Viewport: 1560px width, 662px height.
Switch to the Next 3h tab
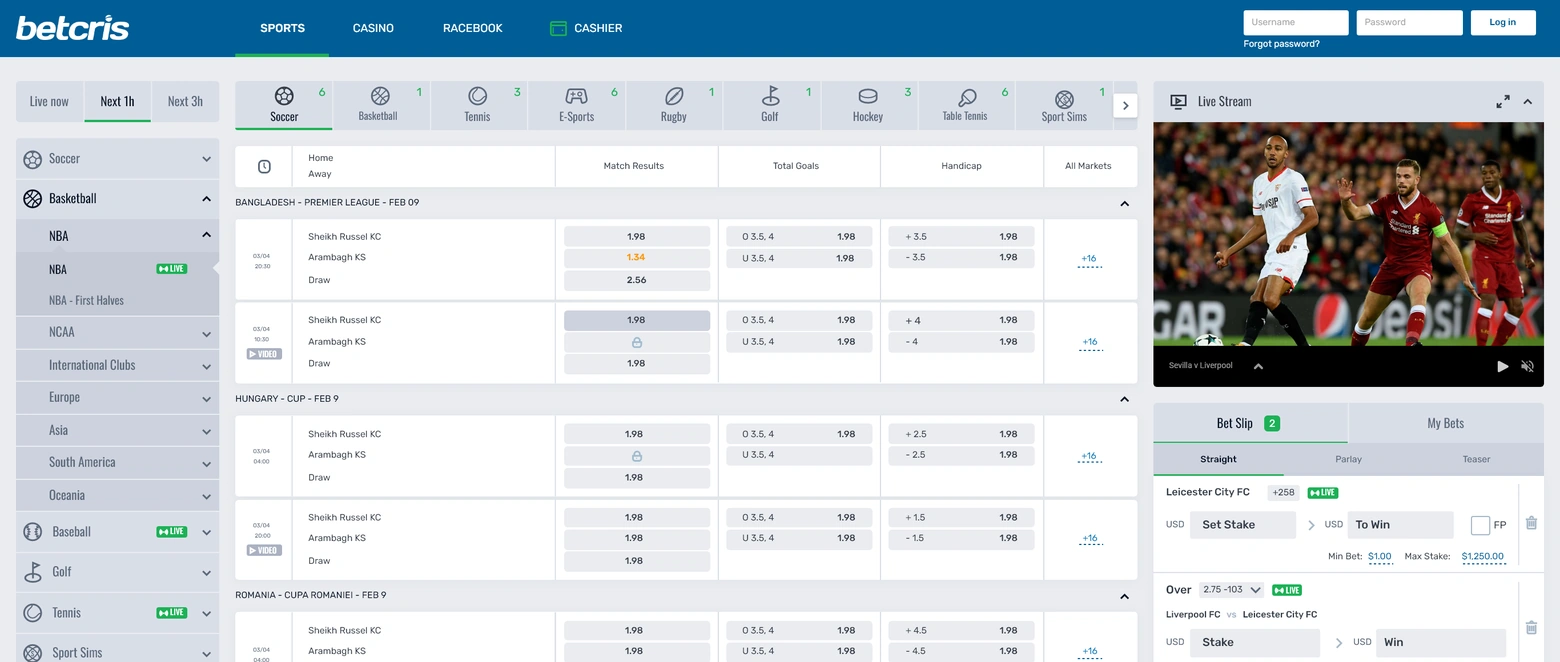pyautogui.click(x=185, y=101)
